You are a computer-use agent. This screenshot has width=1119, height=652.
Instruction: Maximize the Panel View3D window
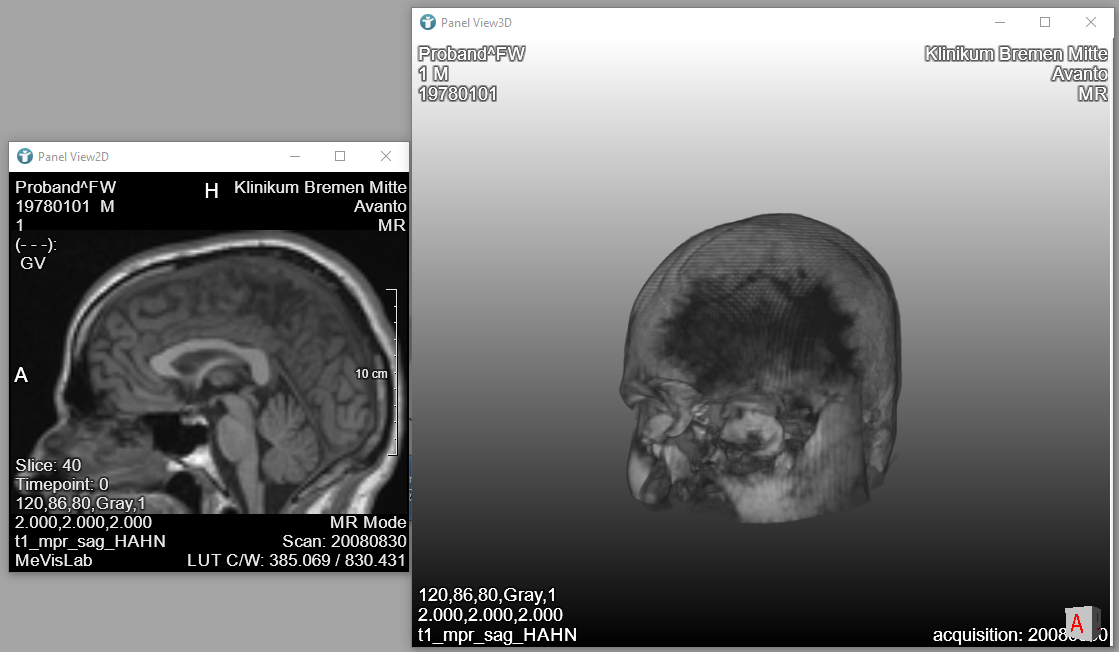[1045, 22]
